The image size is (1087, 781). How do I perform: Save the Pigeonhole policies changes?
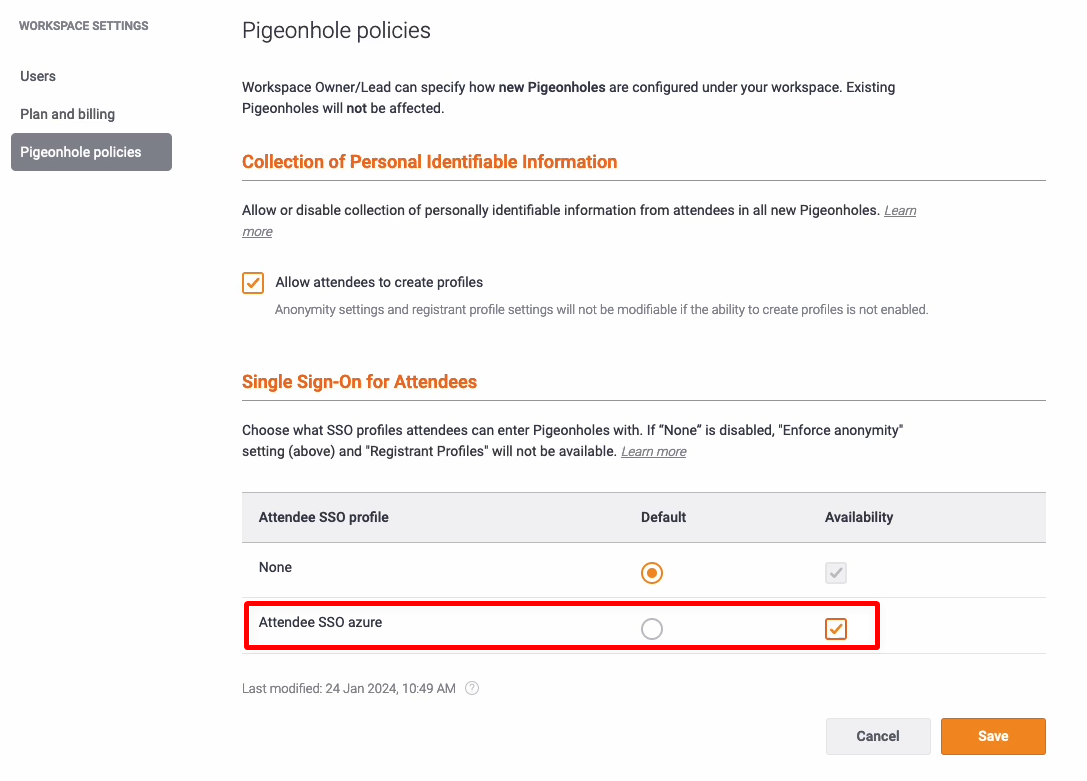pyautogui.click(x=993, y=736)
